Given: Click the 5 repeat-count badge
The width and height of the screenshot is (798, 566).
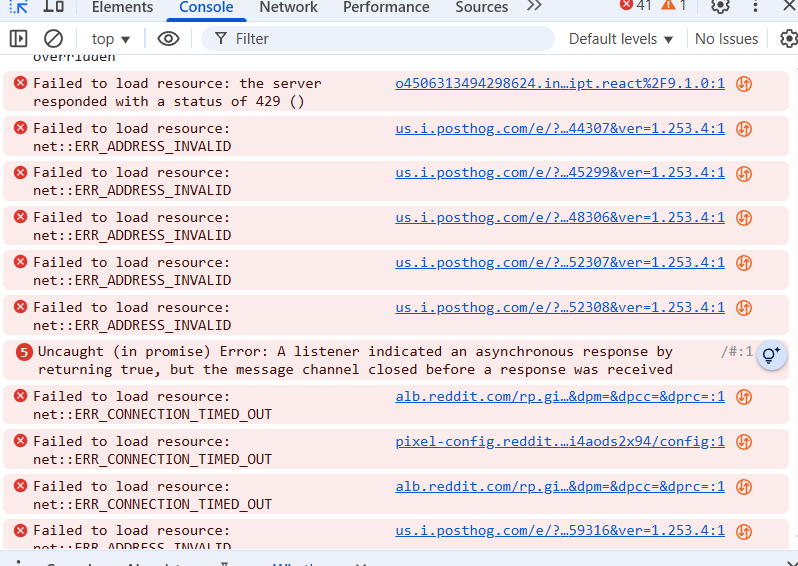Looking at the screenshot, I should [x=24, y=352].
